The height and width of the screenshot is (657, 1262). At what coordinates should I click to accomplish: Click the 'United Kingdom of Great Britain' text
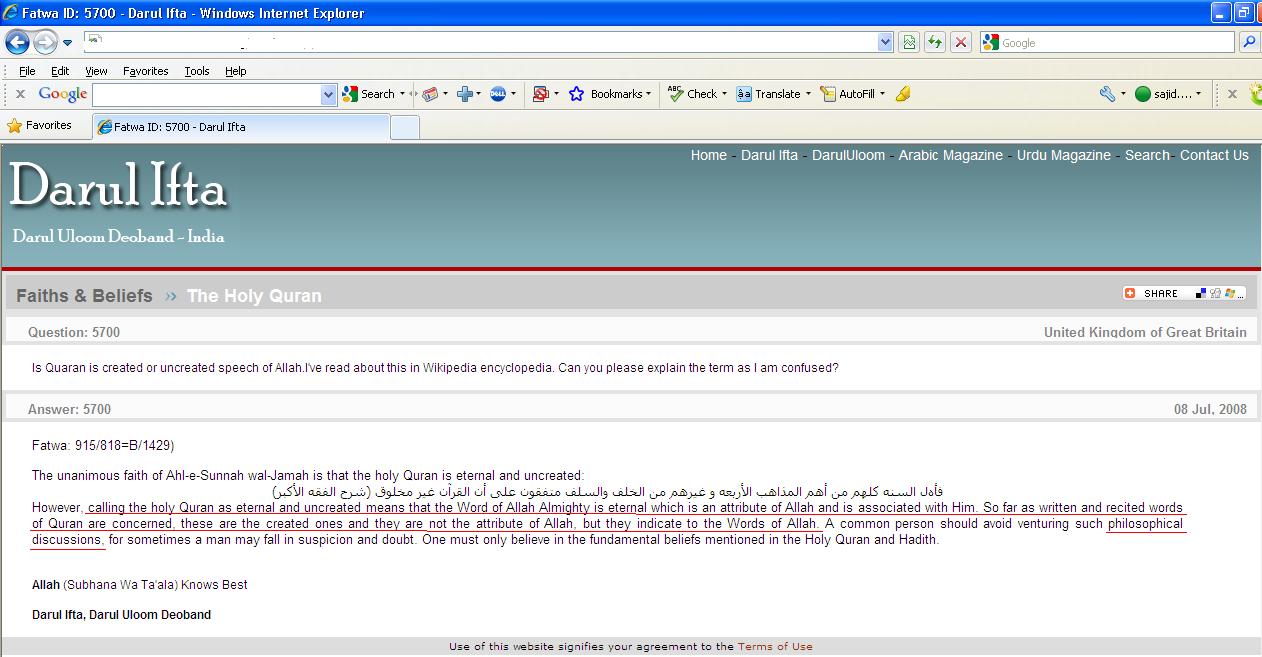tap(1145, 332)
